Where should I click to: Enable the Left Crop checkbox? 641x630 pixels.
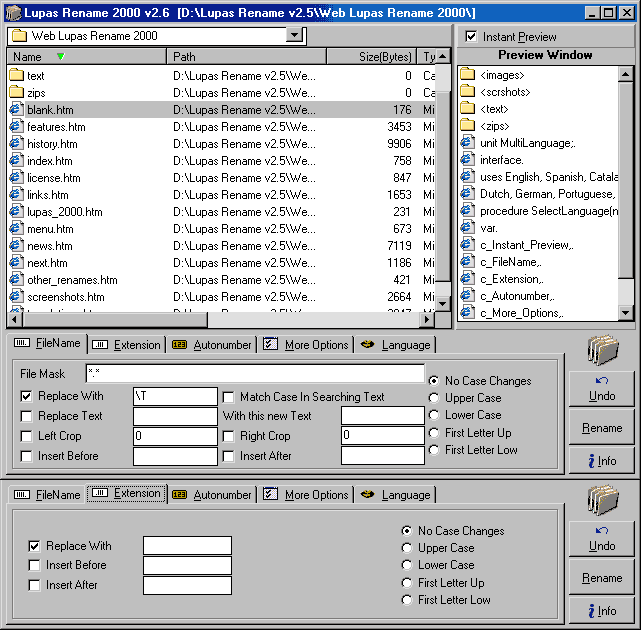(x=27, y=436)
